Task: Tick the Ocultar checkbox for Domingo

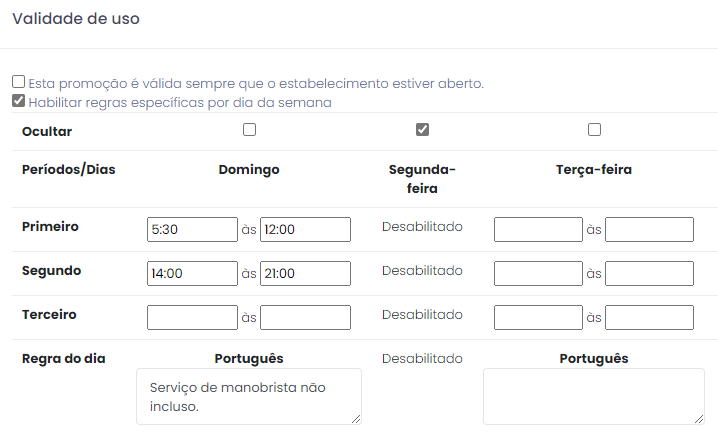Action: click(x=250, y=130)
